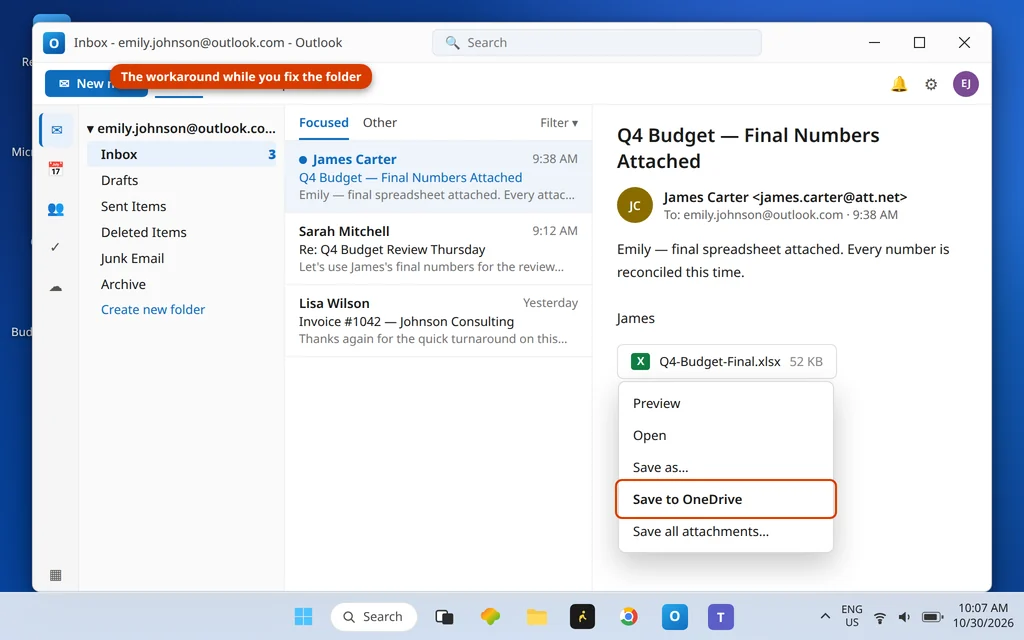Collapse the emily.johnson@outlook.com account tree
Viewport: 1024px width, 640px height.
point(90,129)
